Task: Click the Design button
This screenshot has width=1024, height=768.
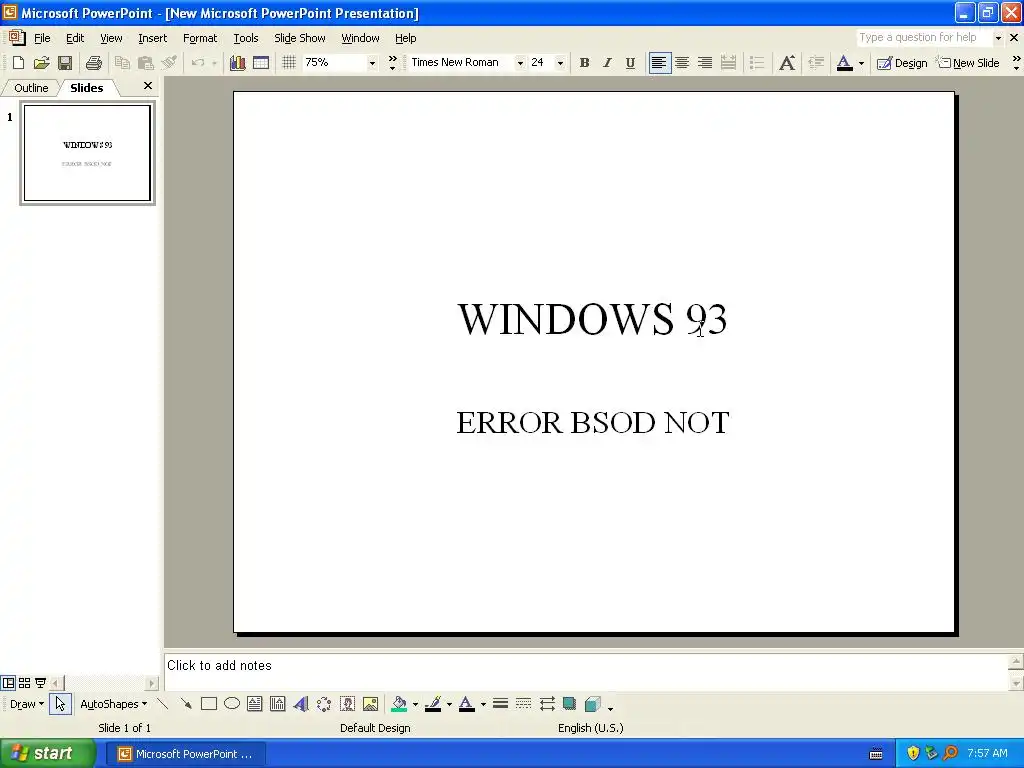Action: (902, 63)
